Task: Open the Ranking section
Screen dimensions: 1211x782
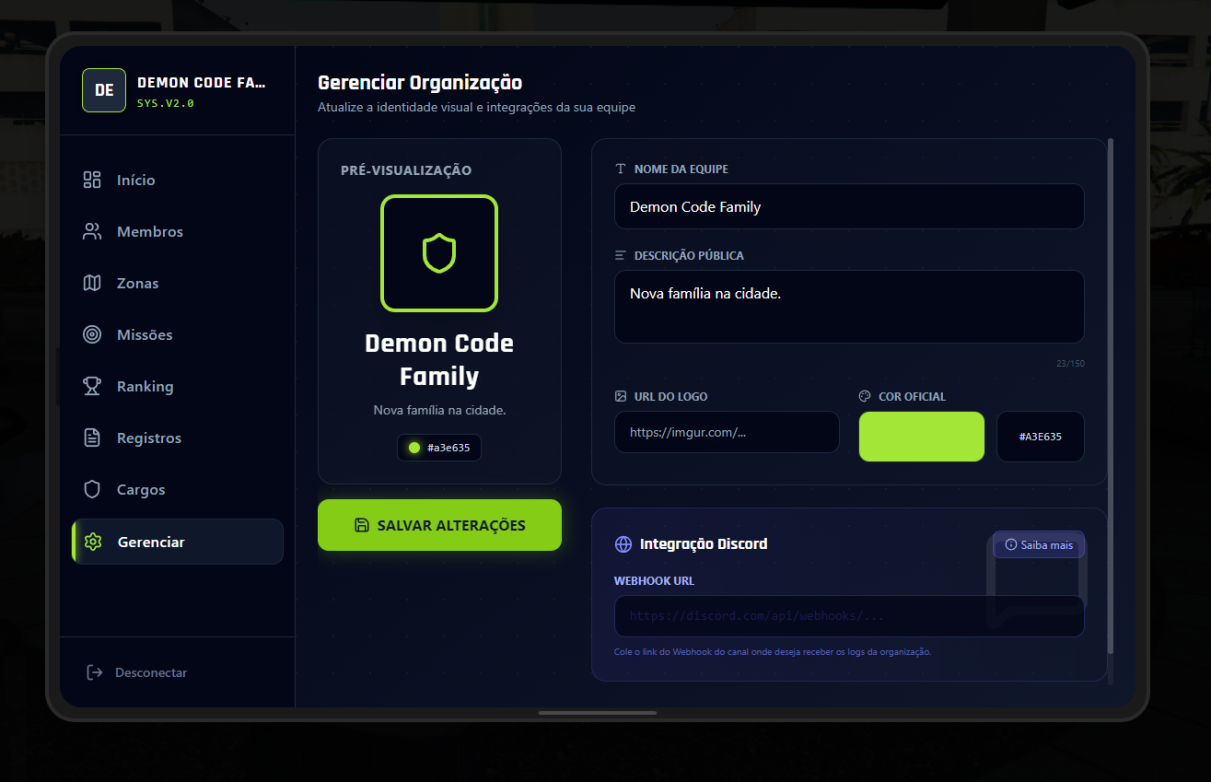Action: 177,386
